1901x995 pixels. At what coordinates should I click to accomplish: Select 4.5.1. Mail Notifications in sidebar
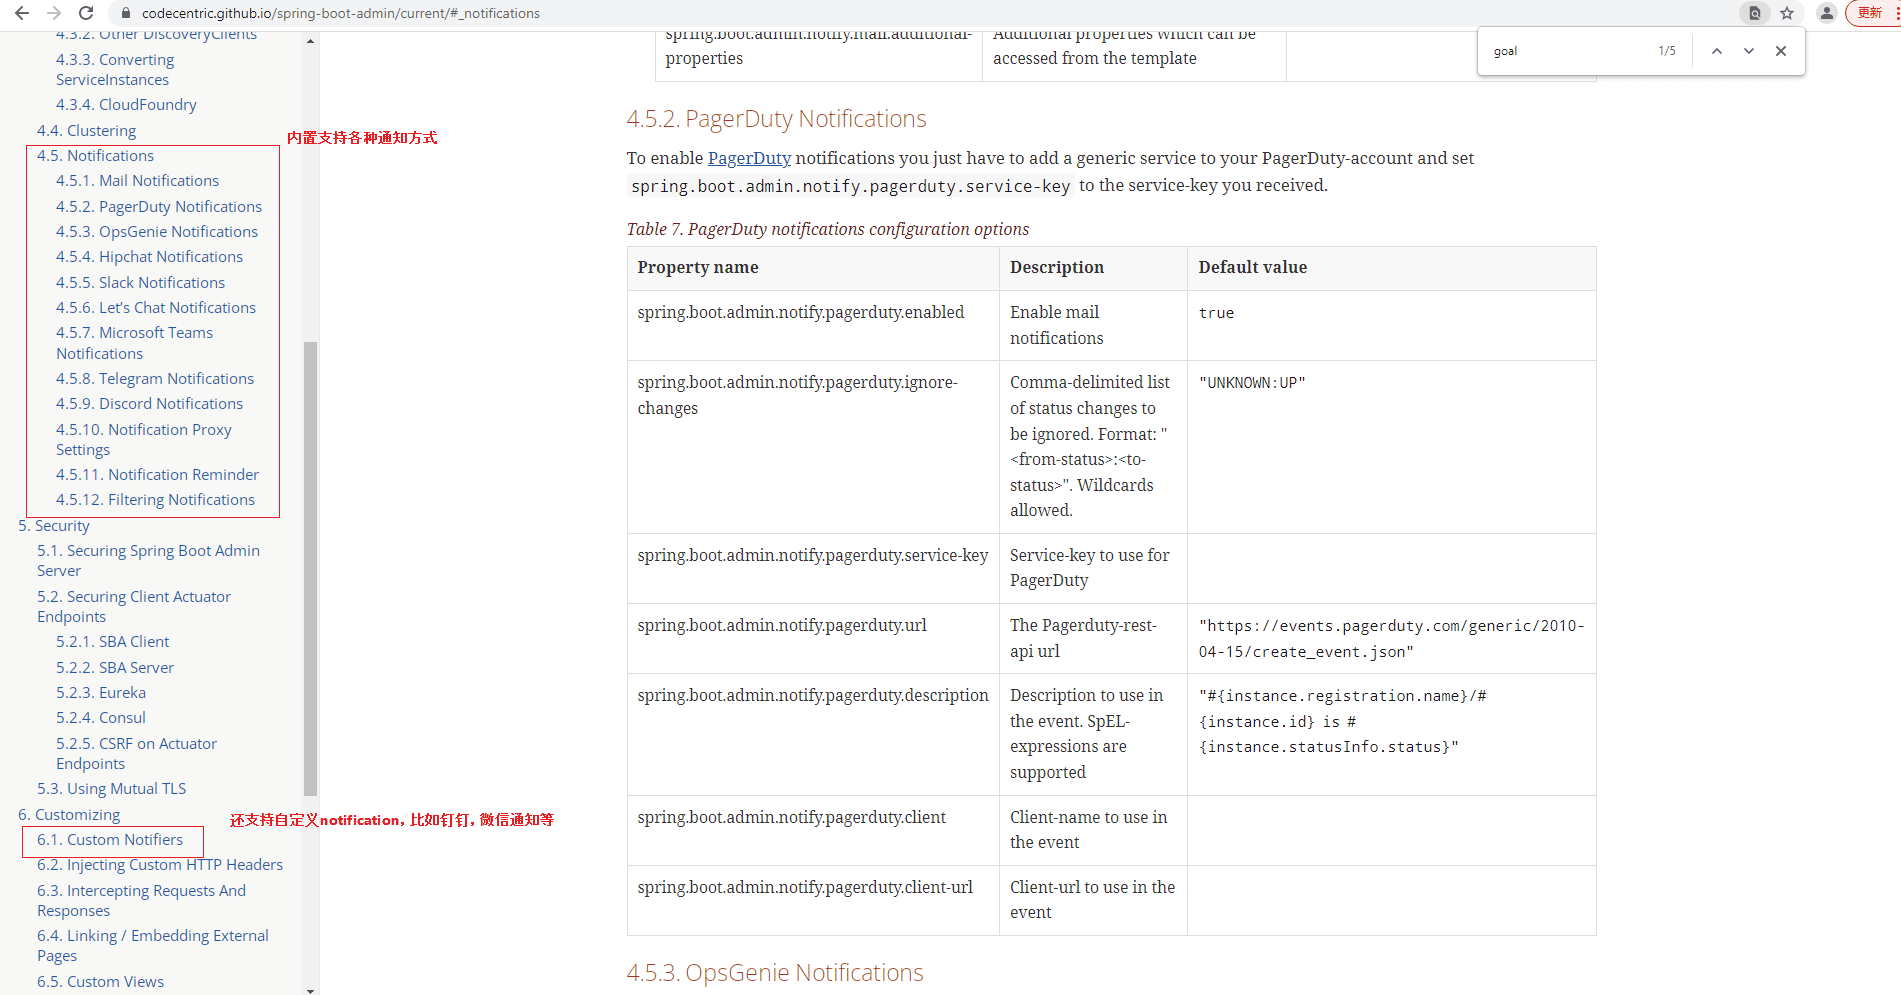[x=137, y=181]
